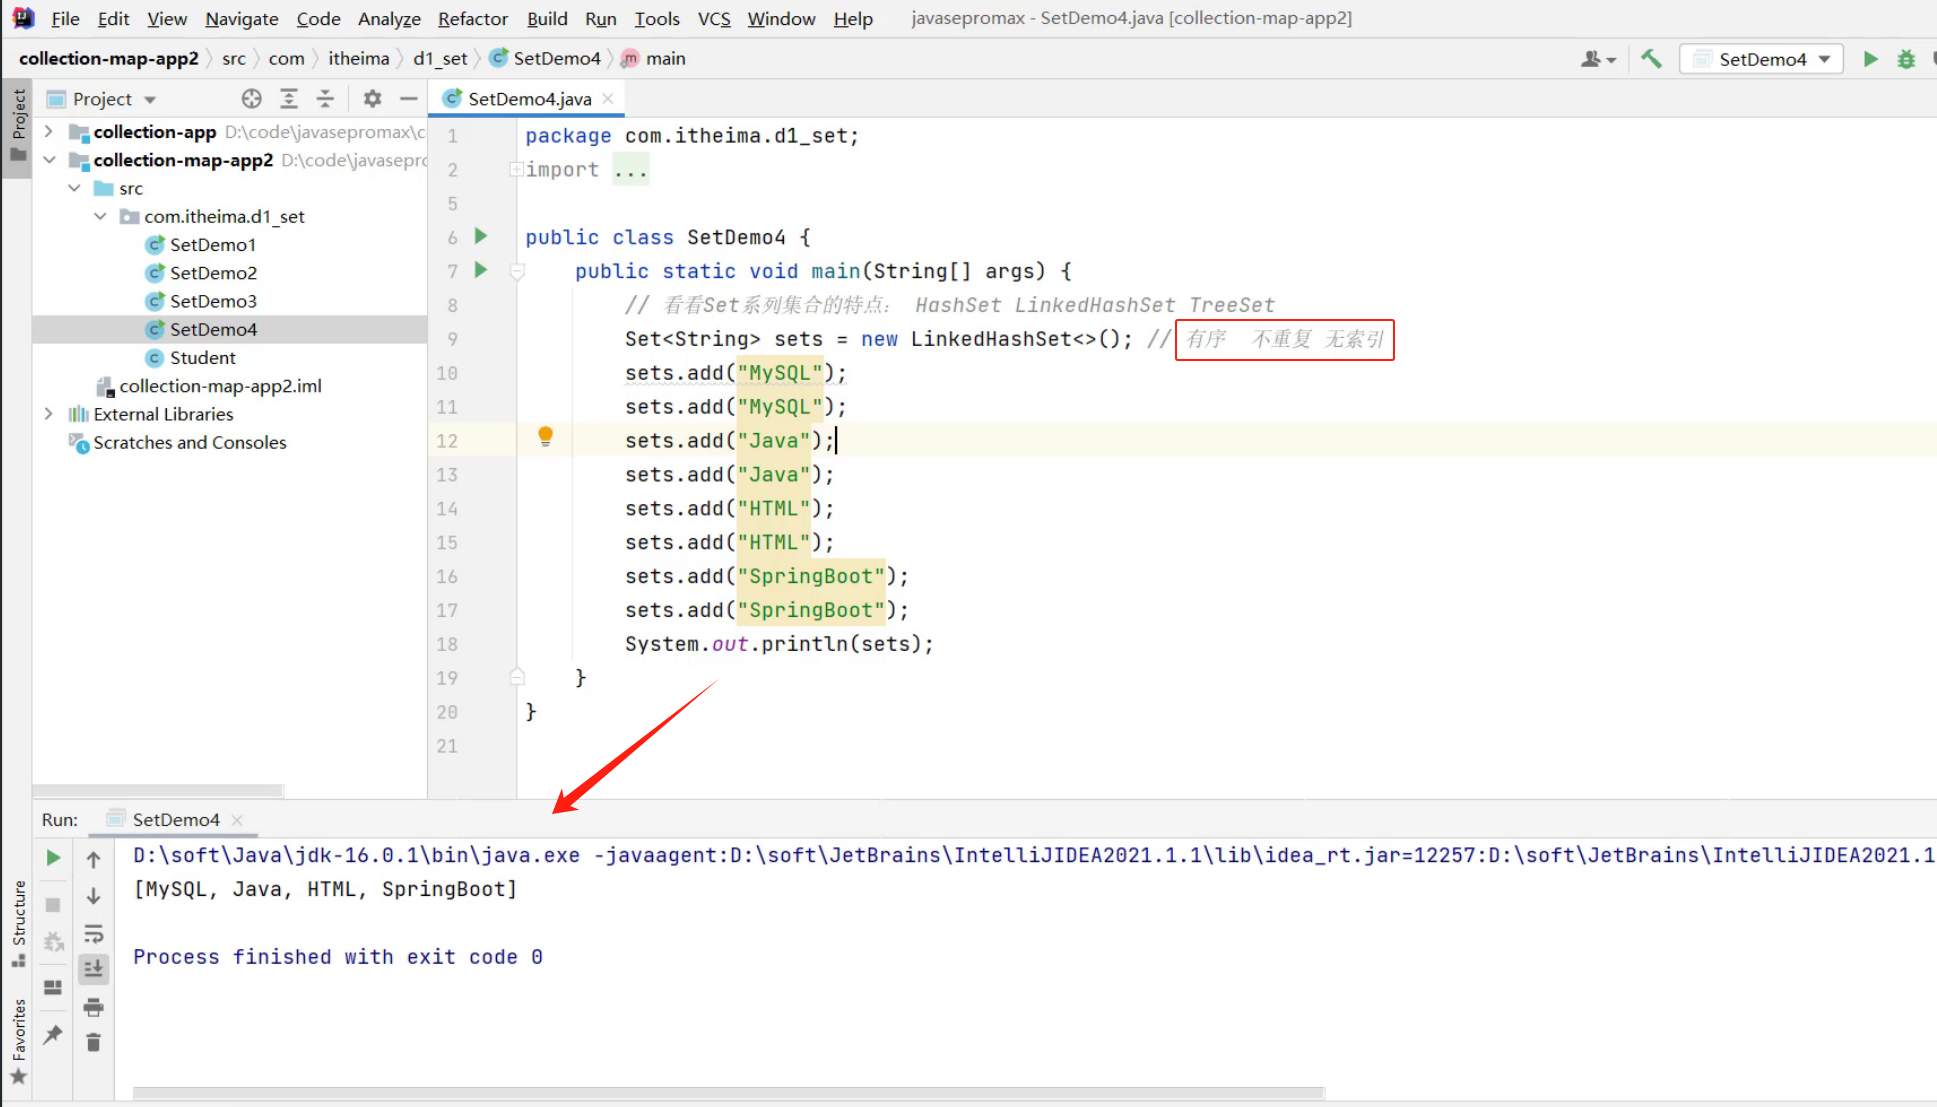Click the Select Opened File locate icon
The width and height of the screenshot is (1937, 1107).
click(x=251, y=98)
